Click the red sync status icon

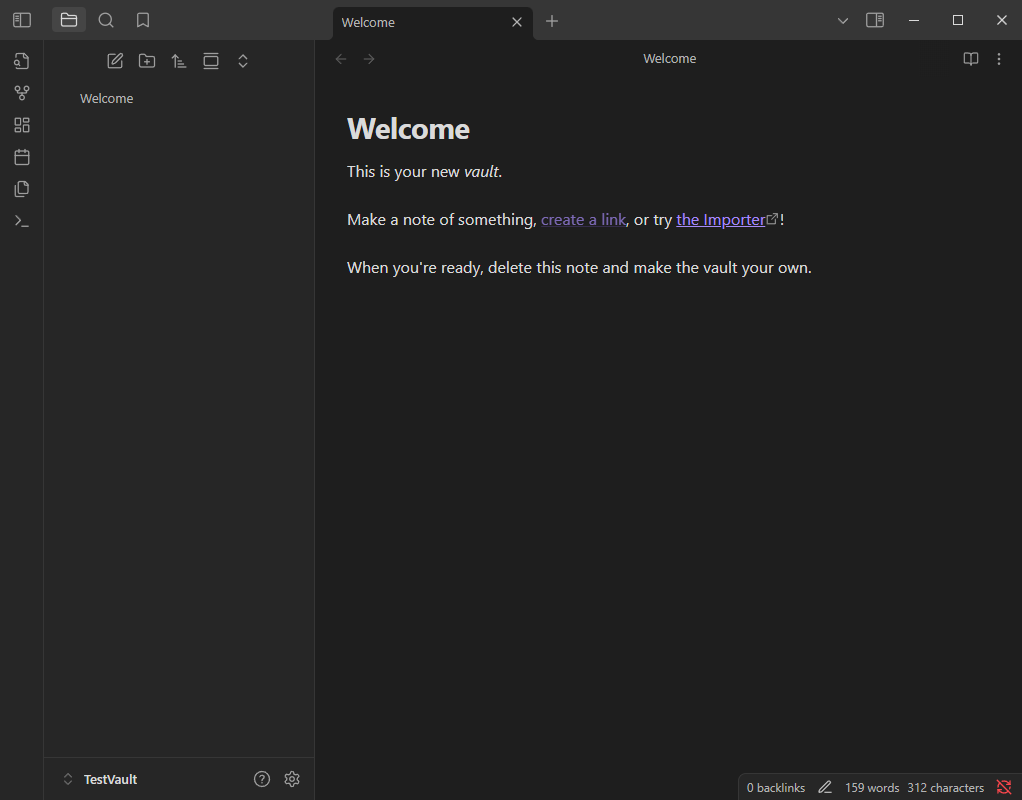point(1004,788)
